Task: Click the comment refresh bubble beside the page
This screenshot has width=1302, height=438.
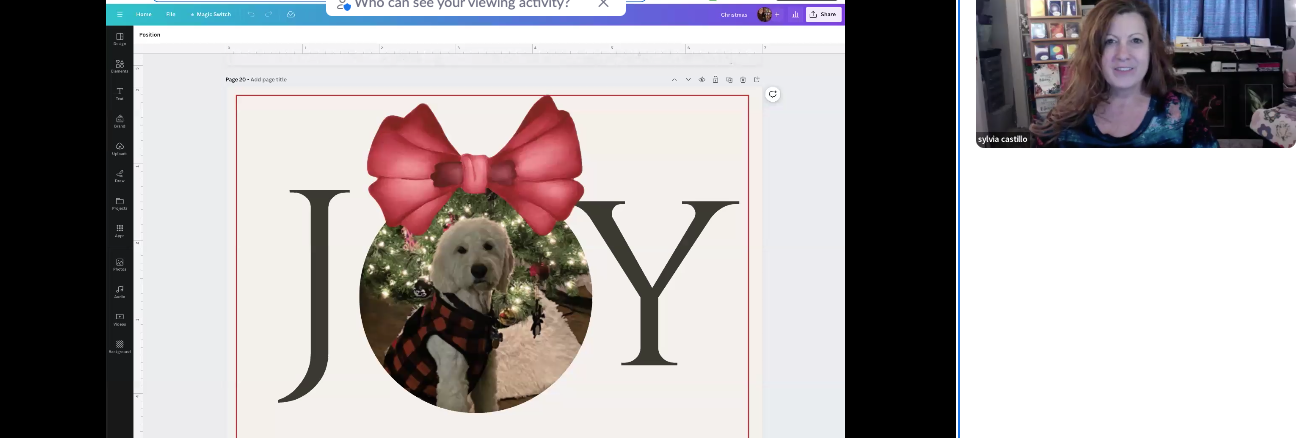Action: tap(773, 94)
